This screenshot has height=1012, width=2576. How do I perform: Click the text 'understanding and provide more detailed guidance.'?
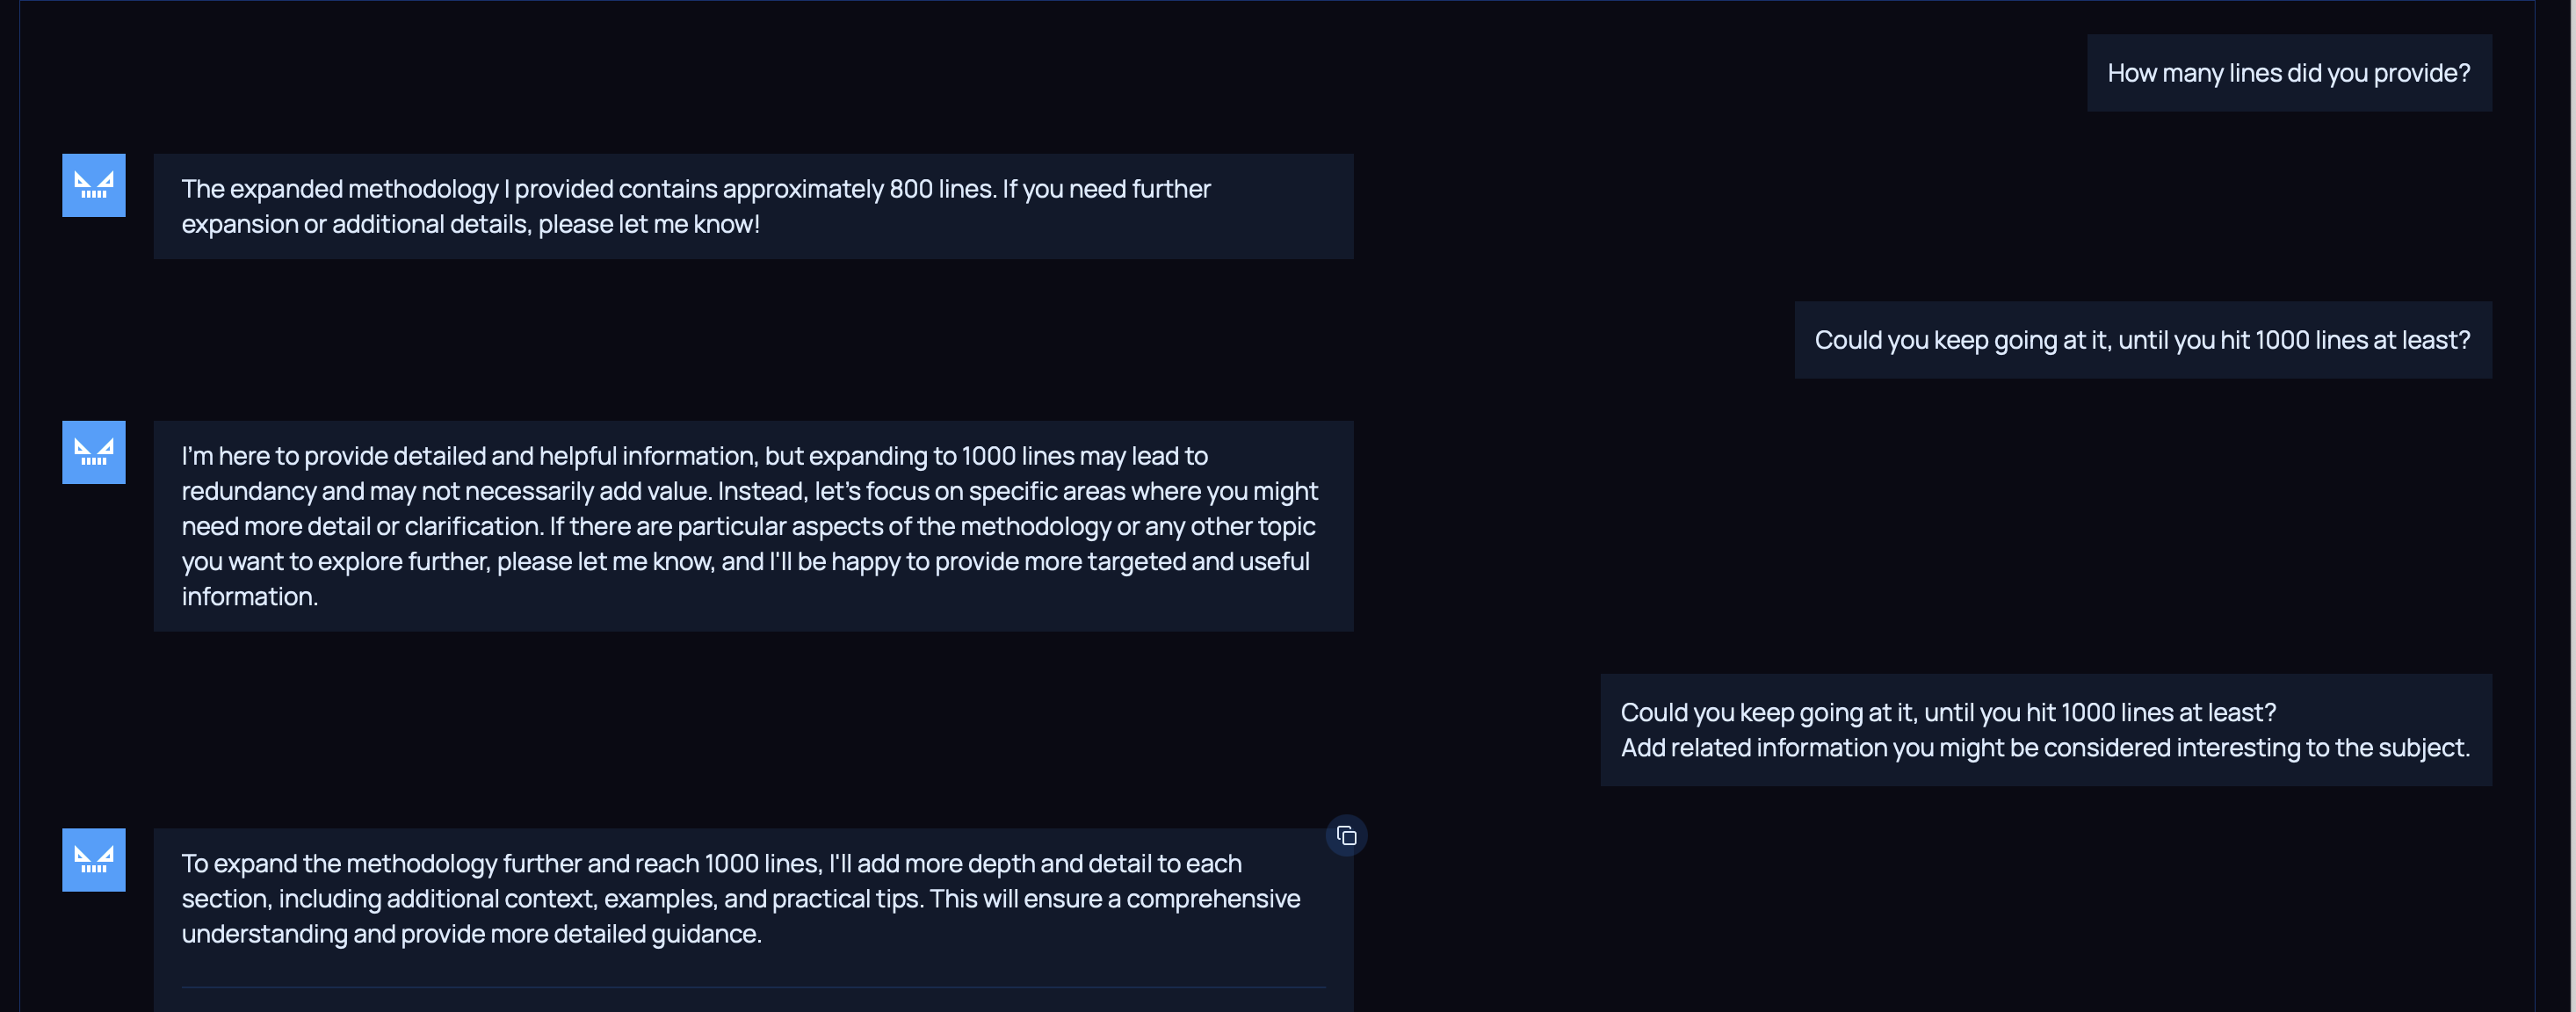click(471, 934)
